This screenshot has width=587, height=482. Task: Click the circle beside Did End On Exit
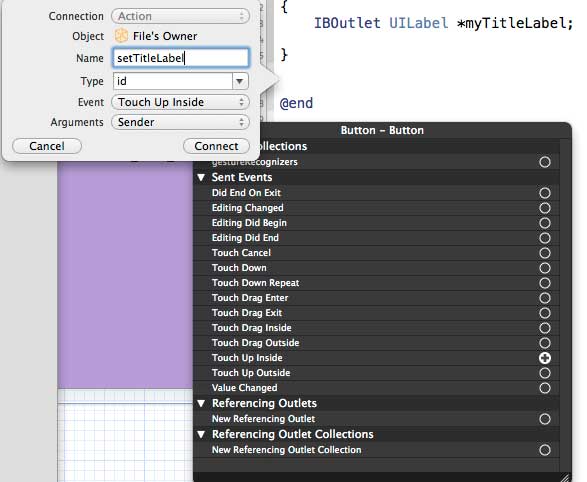(x=545, y=193)
